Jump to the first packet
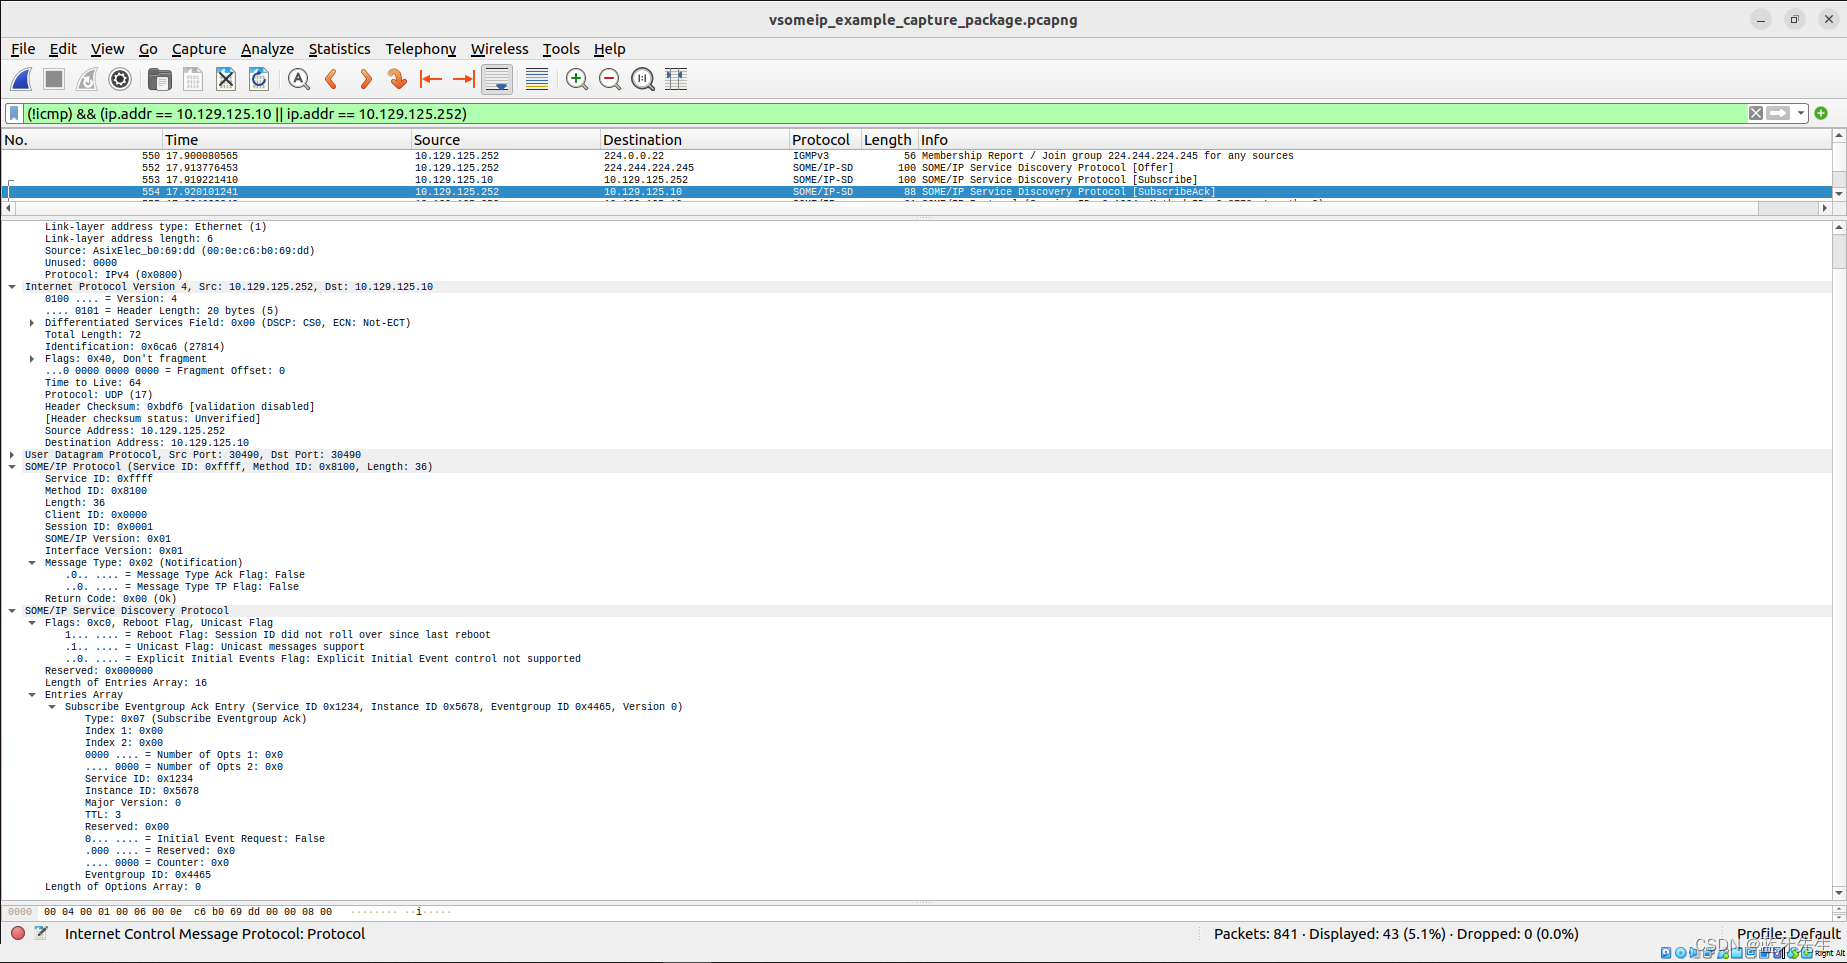This screenshot has height=963, width=1847. [430, 79]
